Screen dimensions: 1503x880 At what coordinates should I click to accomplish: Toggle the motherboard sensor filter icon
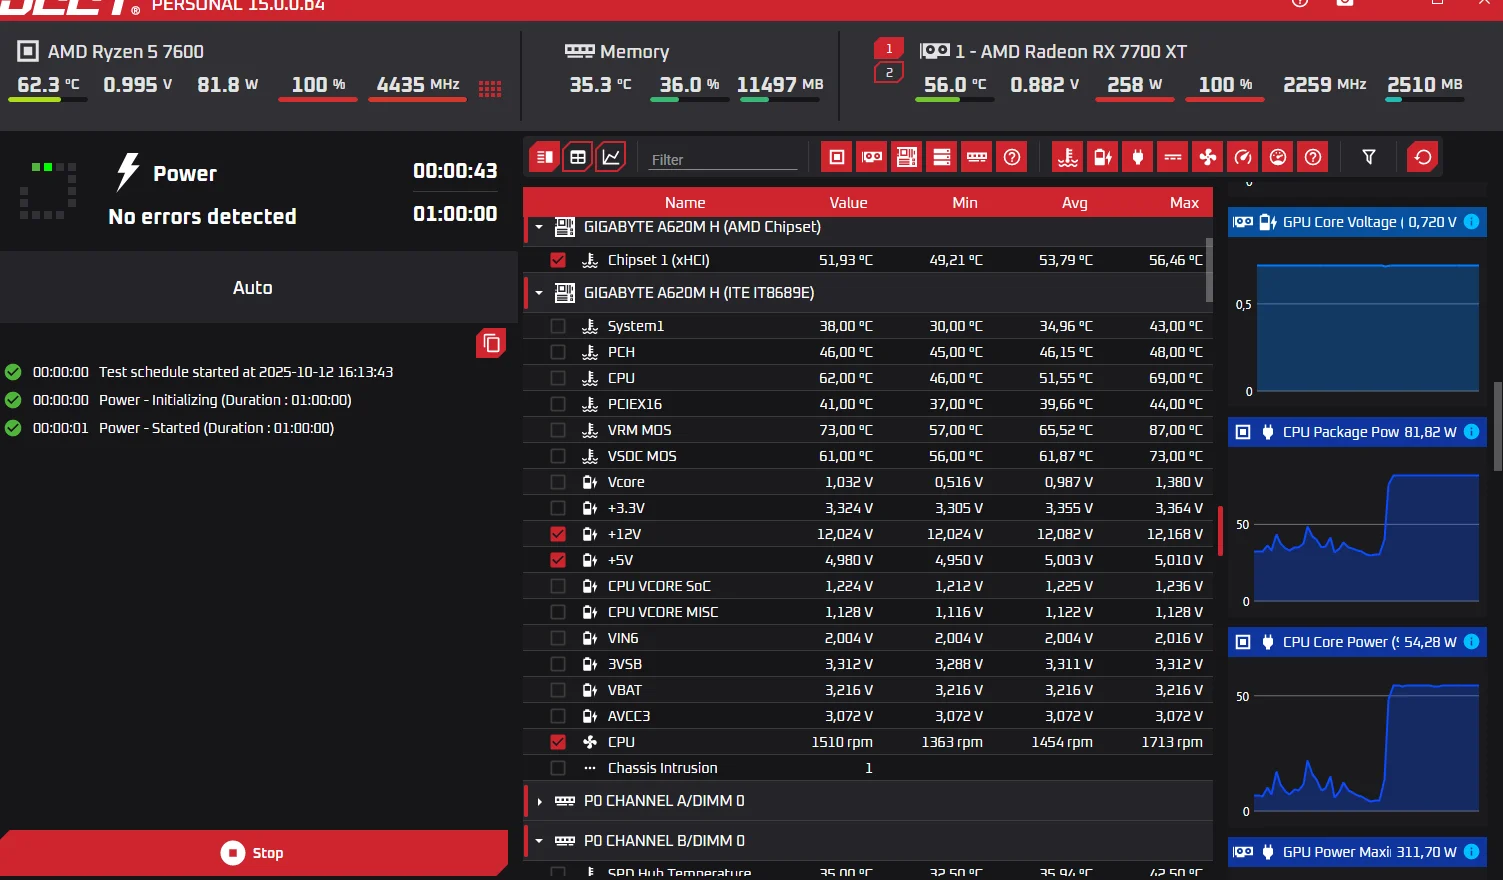click(907, 157)
